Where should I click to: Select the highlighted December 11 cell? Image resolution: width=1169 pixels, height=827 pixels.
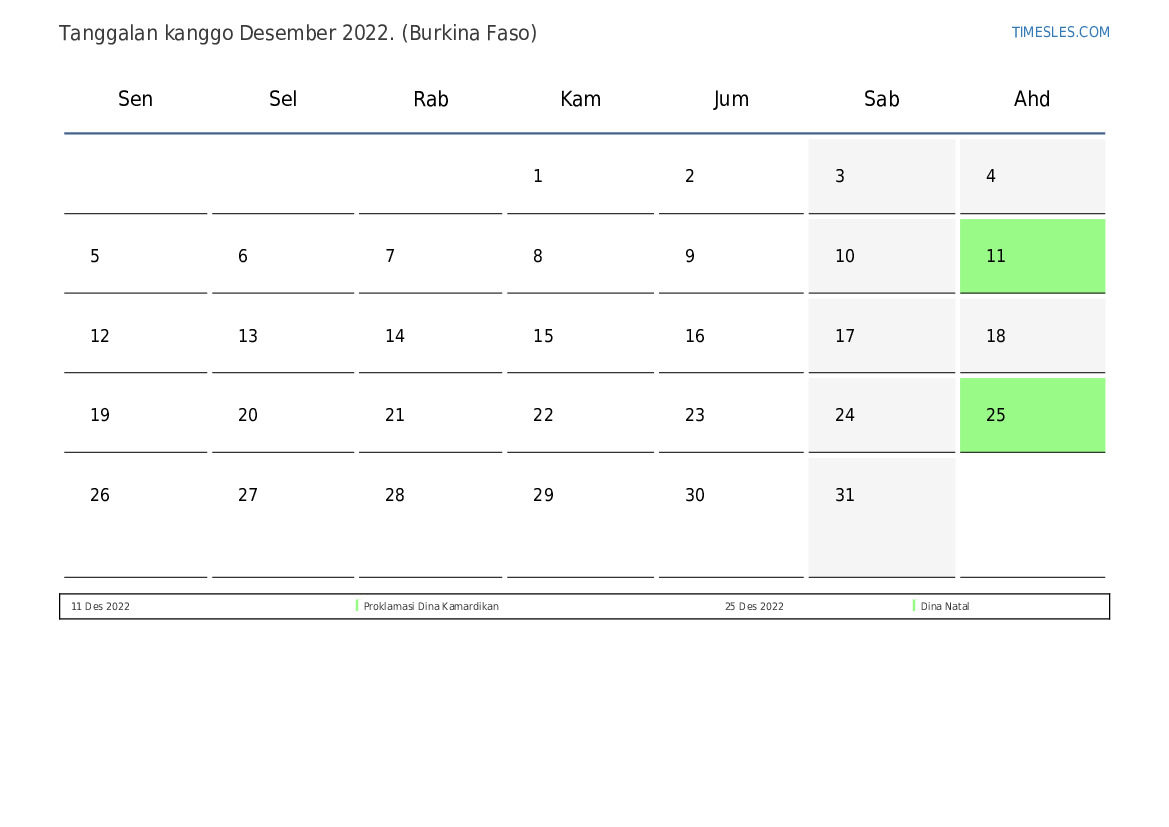coord(1032,256)
